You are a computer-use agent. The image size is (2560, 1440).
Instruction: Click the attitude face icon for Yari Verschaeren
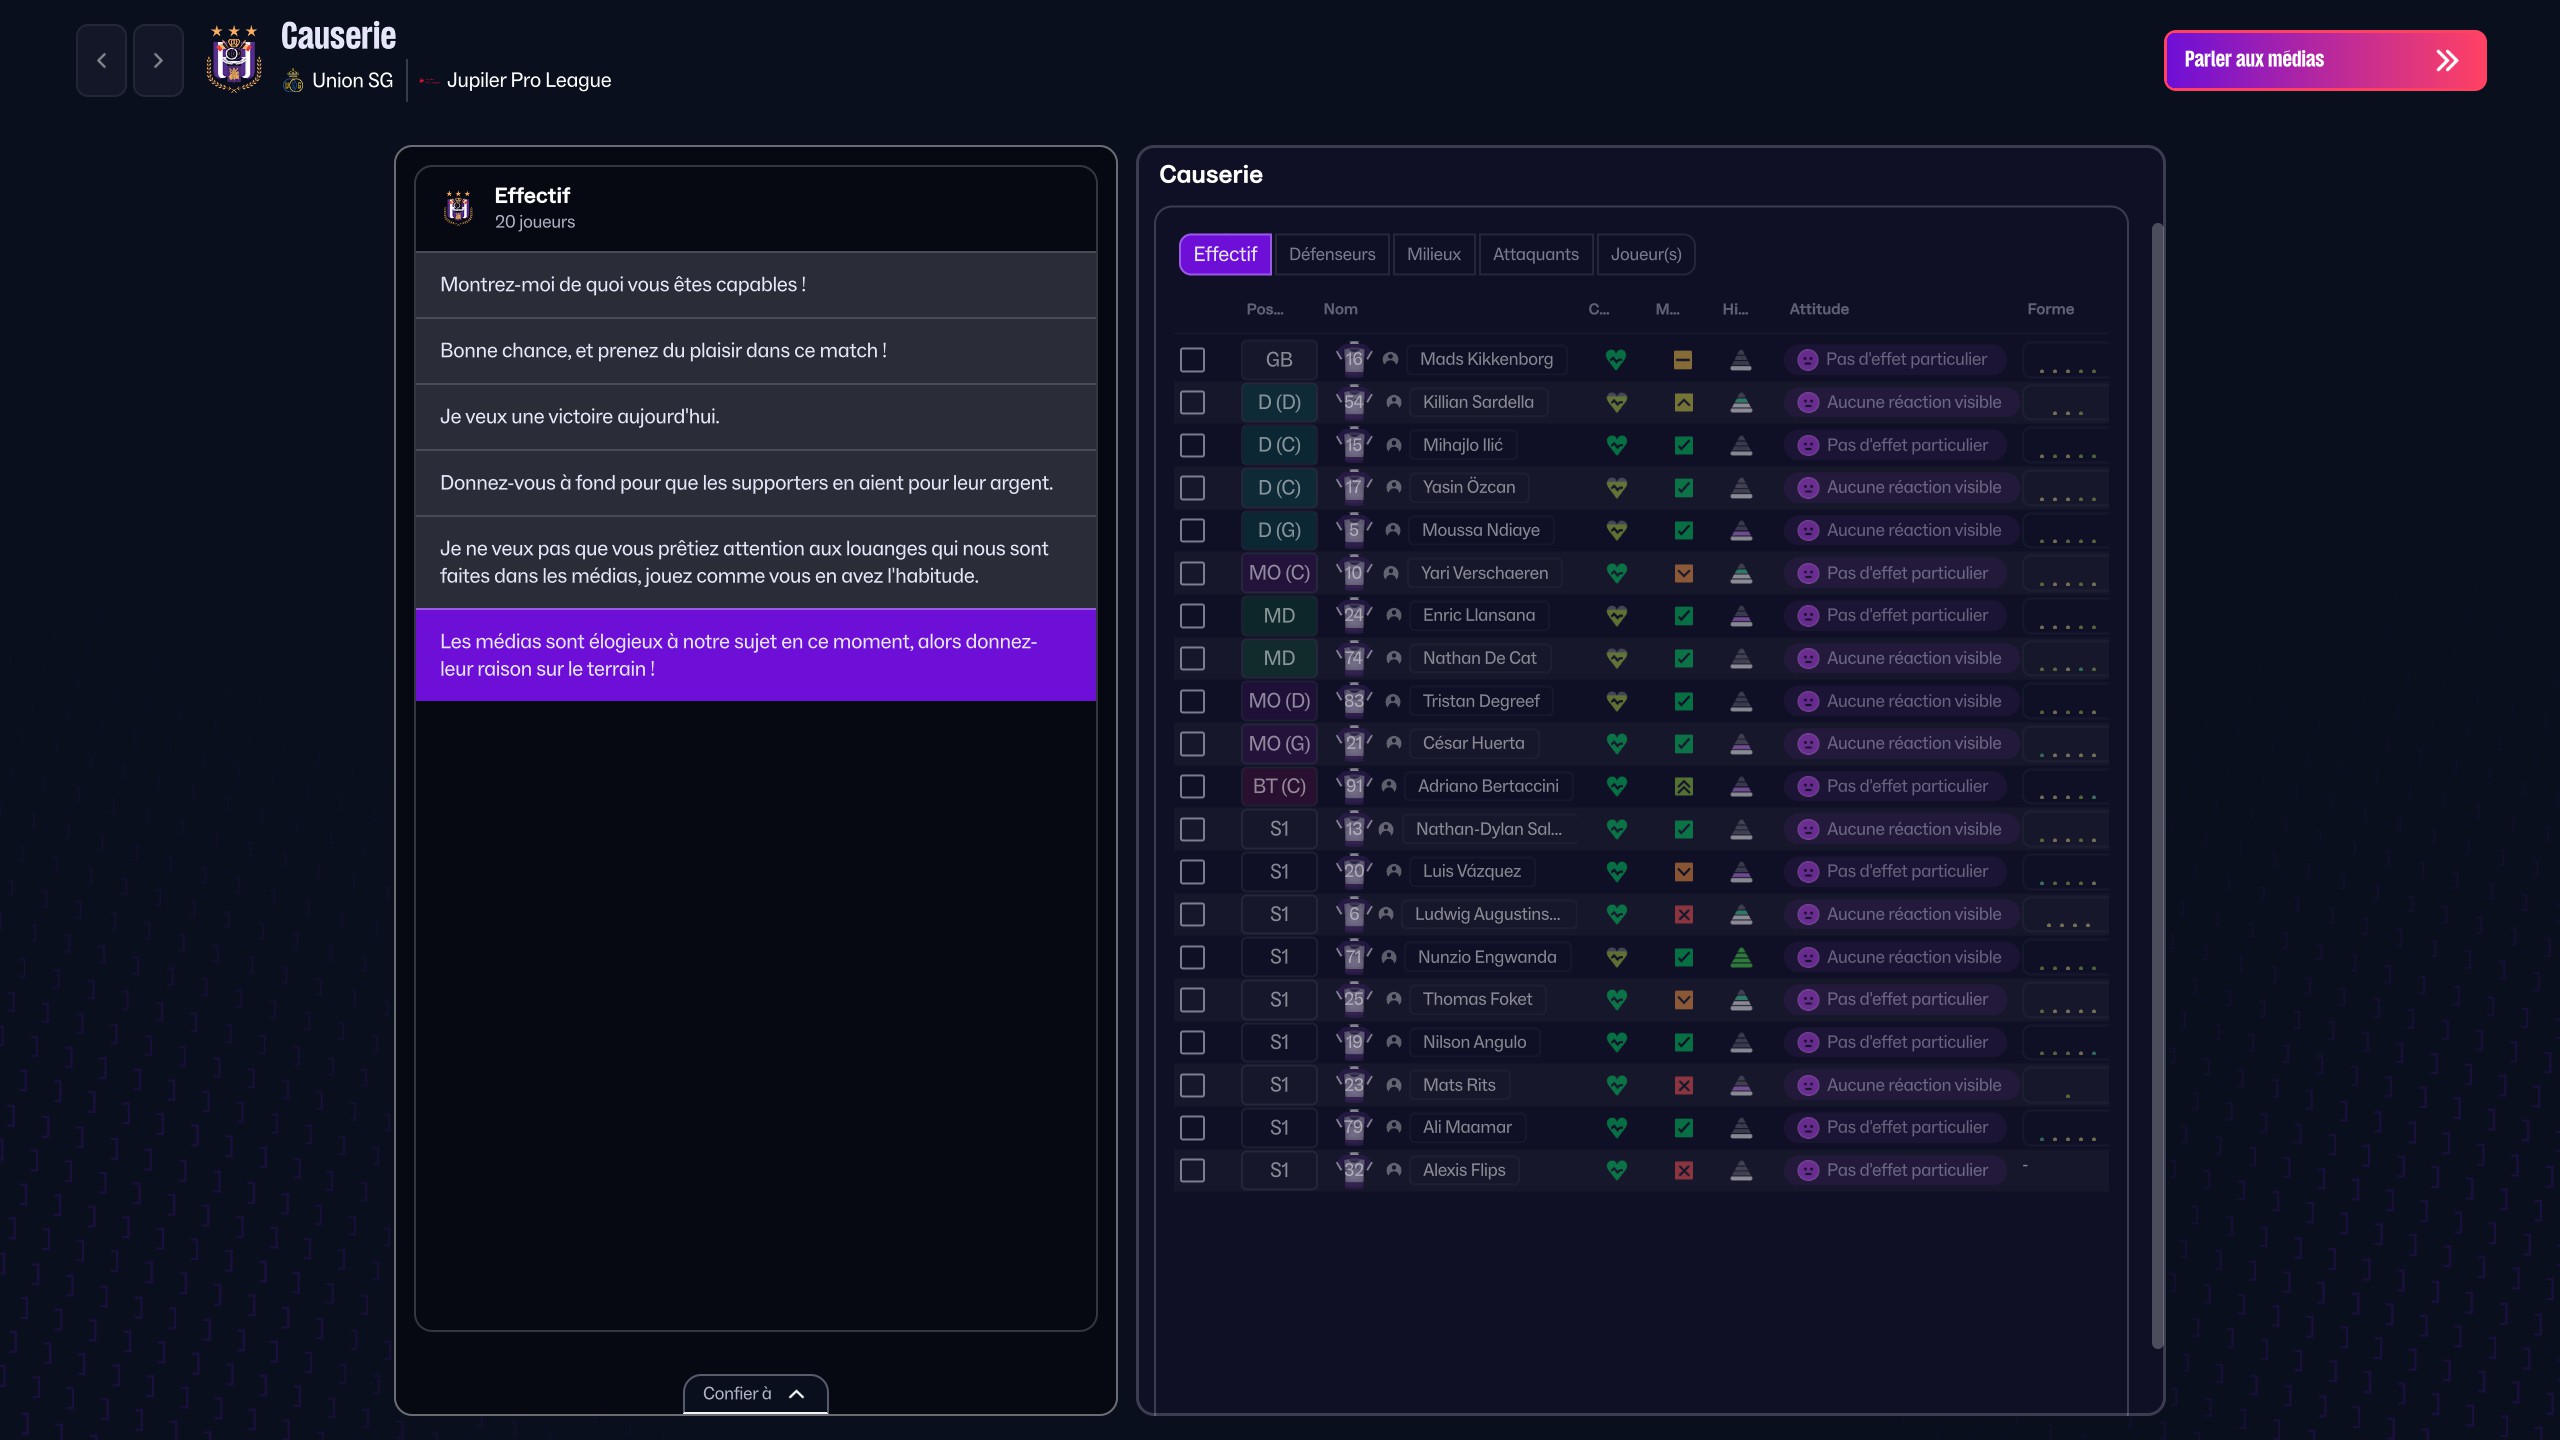coord(1807,573)
